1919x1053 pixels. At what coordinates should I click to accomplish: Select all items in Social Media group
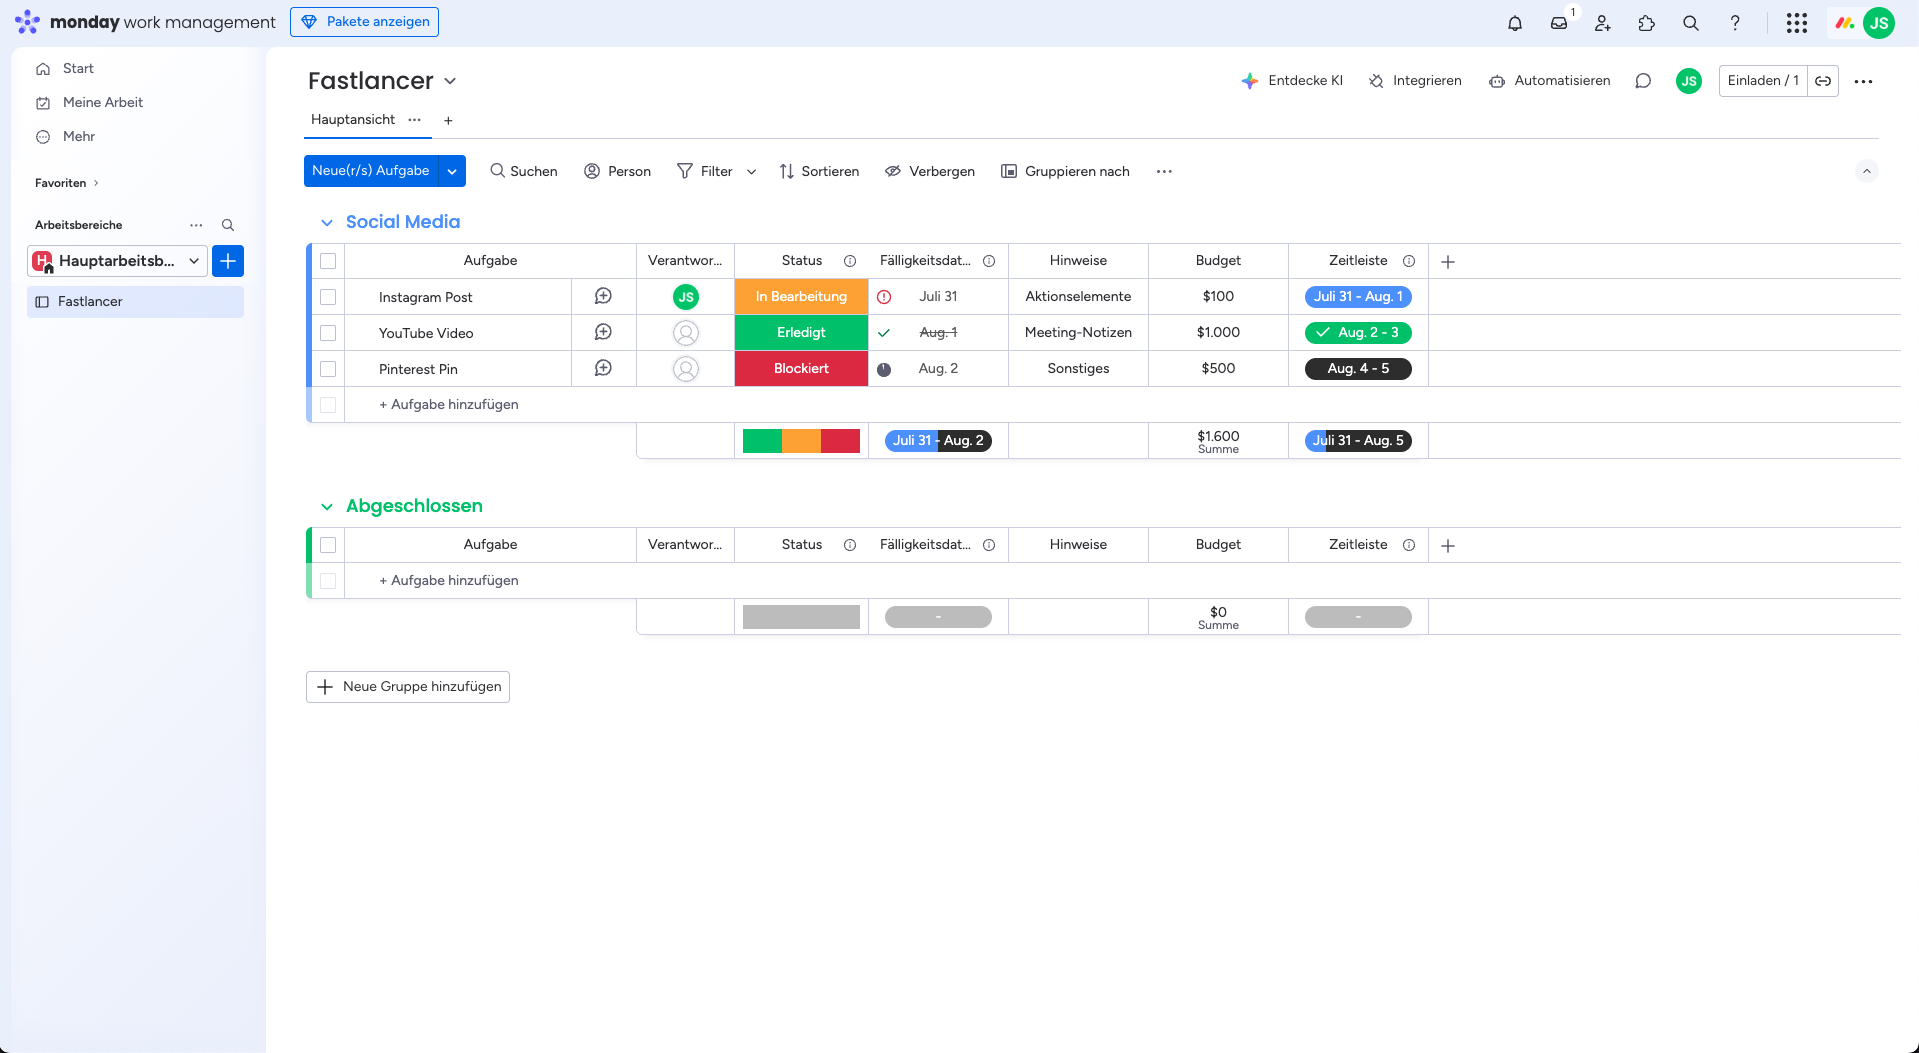[x=328, y=261]
